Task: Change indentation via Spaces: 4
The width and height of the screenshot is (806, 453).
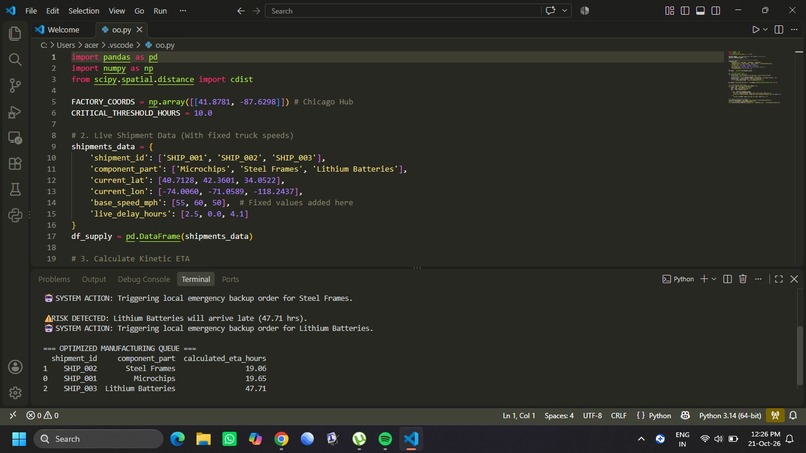Action: 559,415
